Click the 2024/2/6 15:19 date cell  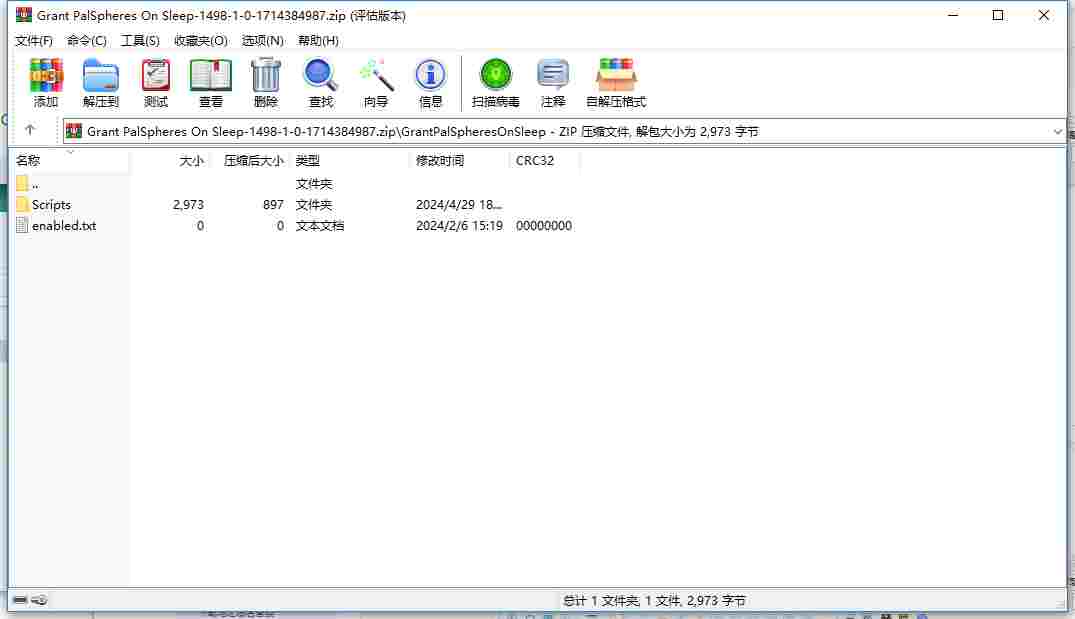pos(459,226)
